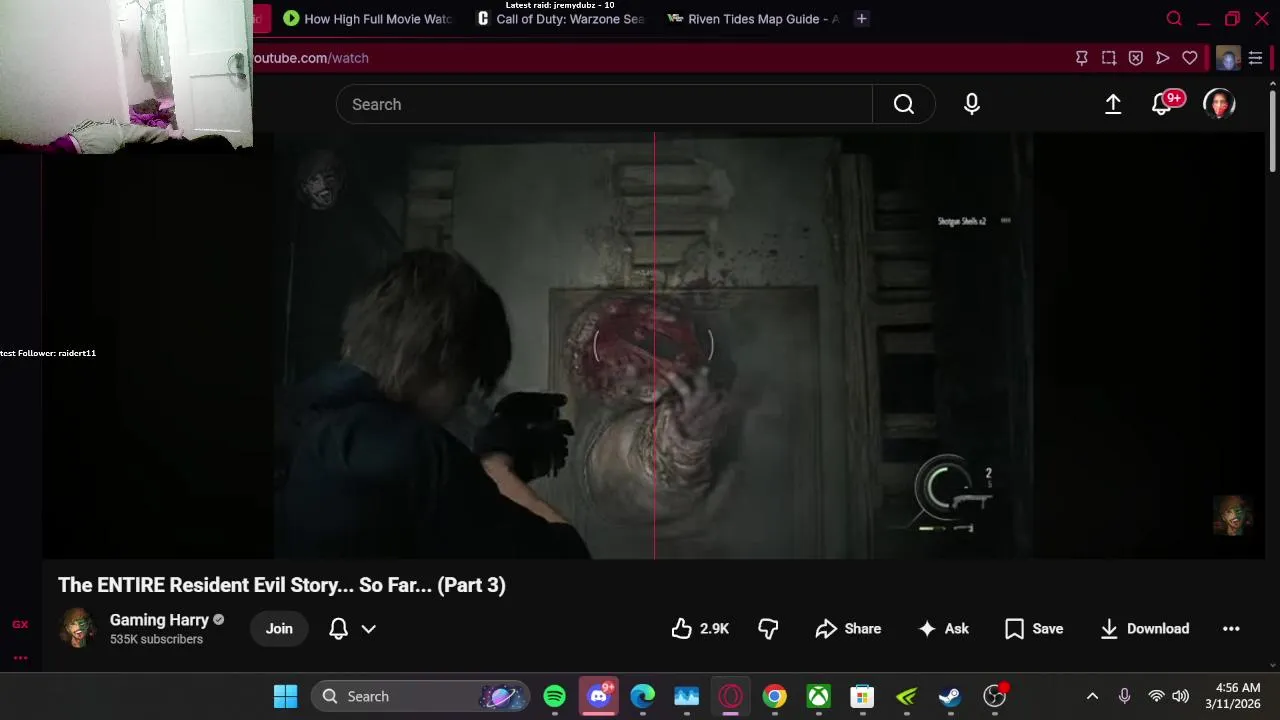Screen dimensions: 1280x720
Task: Open the YouTube account avatar menu
Action: pyautogui.click(x=1219, y=104)
